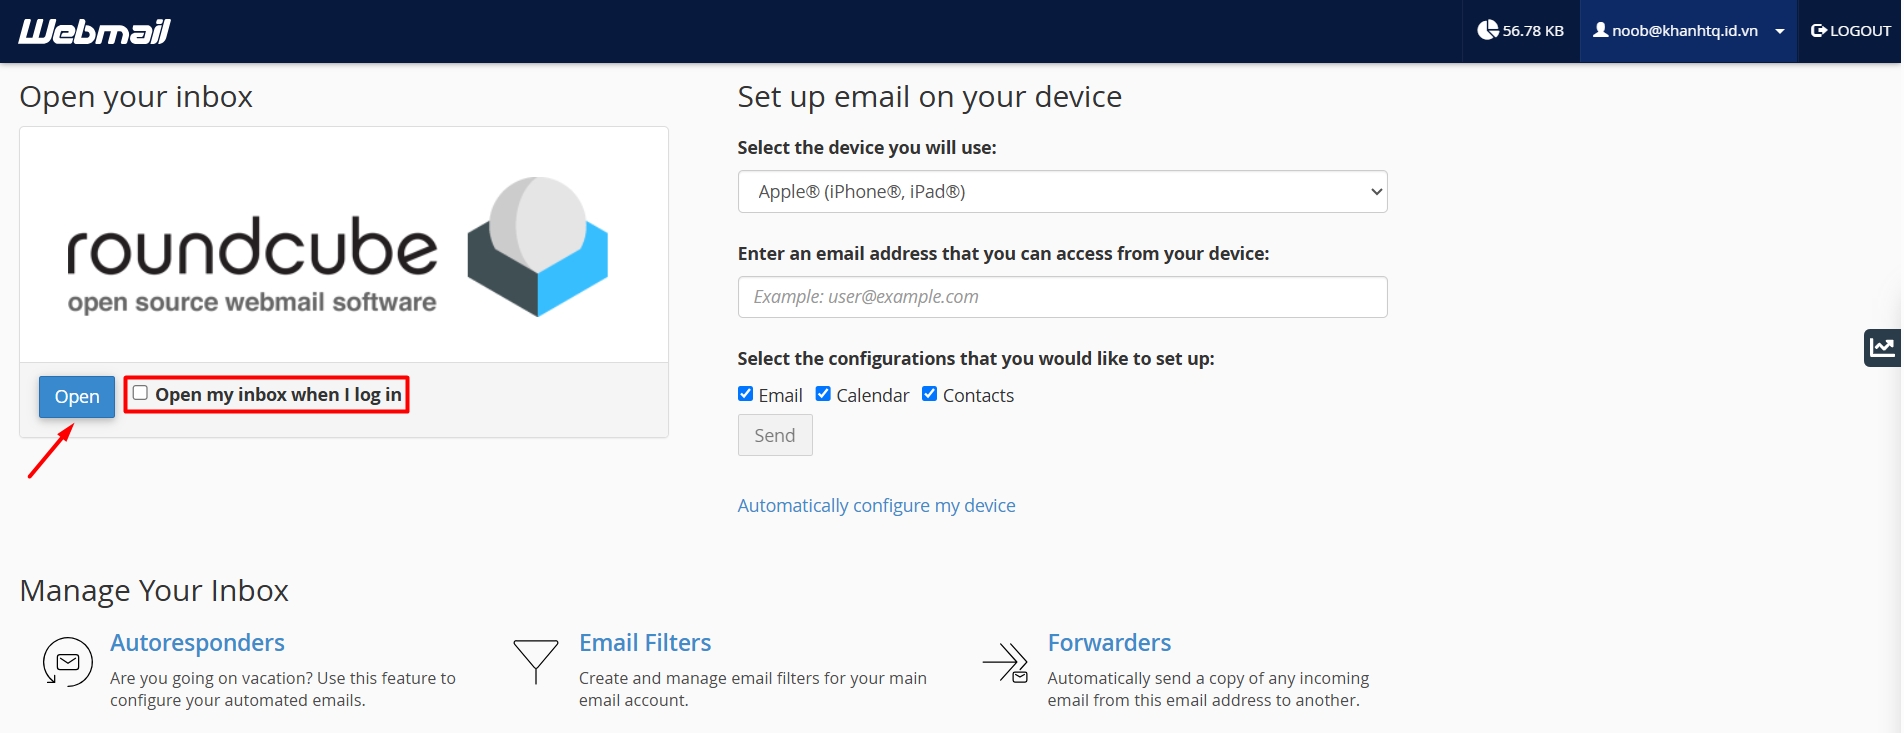
Task: Open the Forwarders link
Action: [x=1109, y=642]
